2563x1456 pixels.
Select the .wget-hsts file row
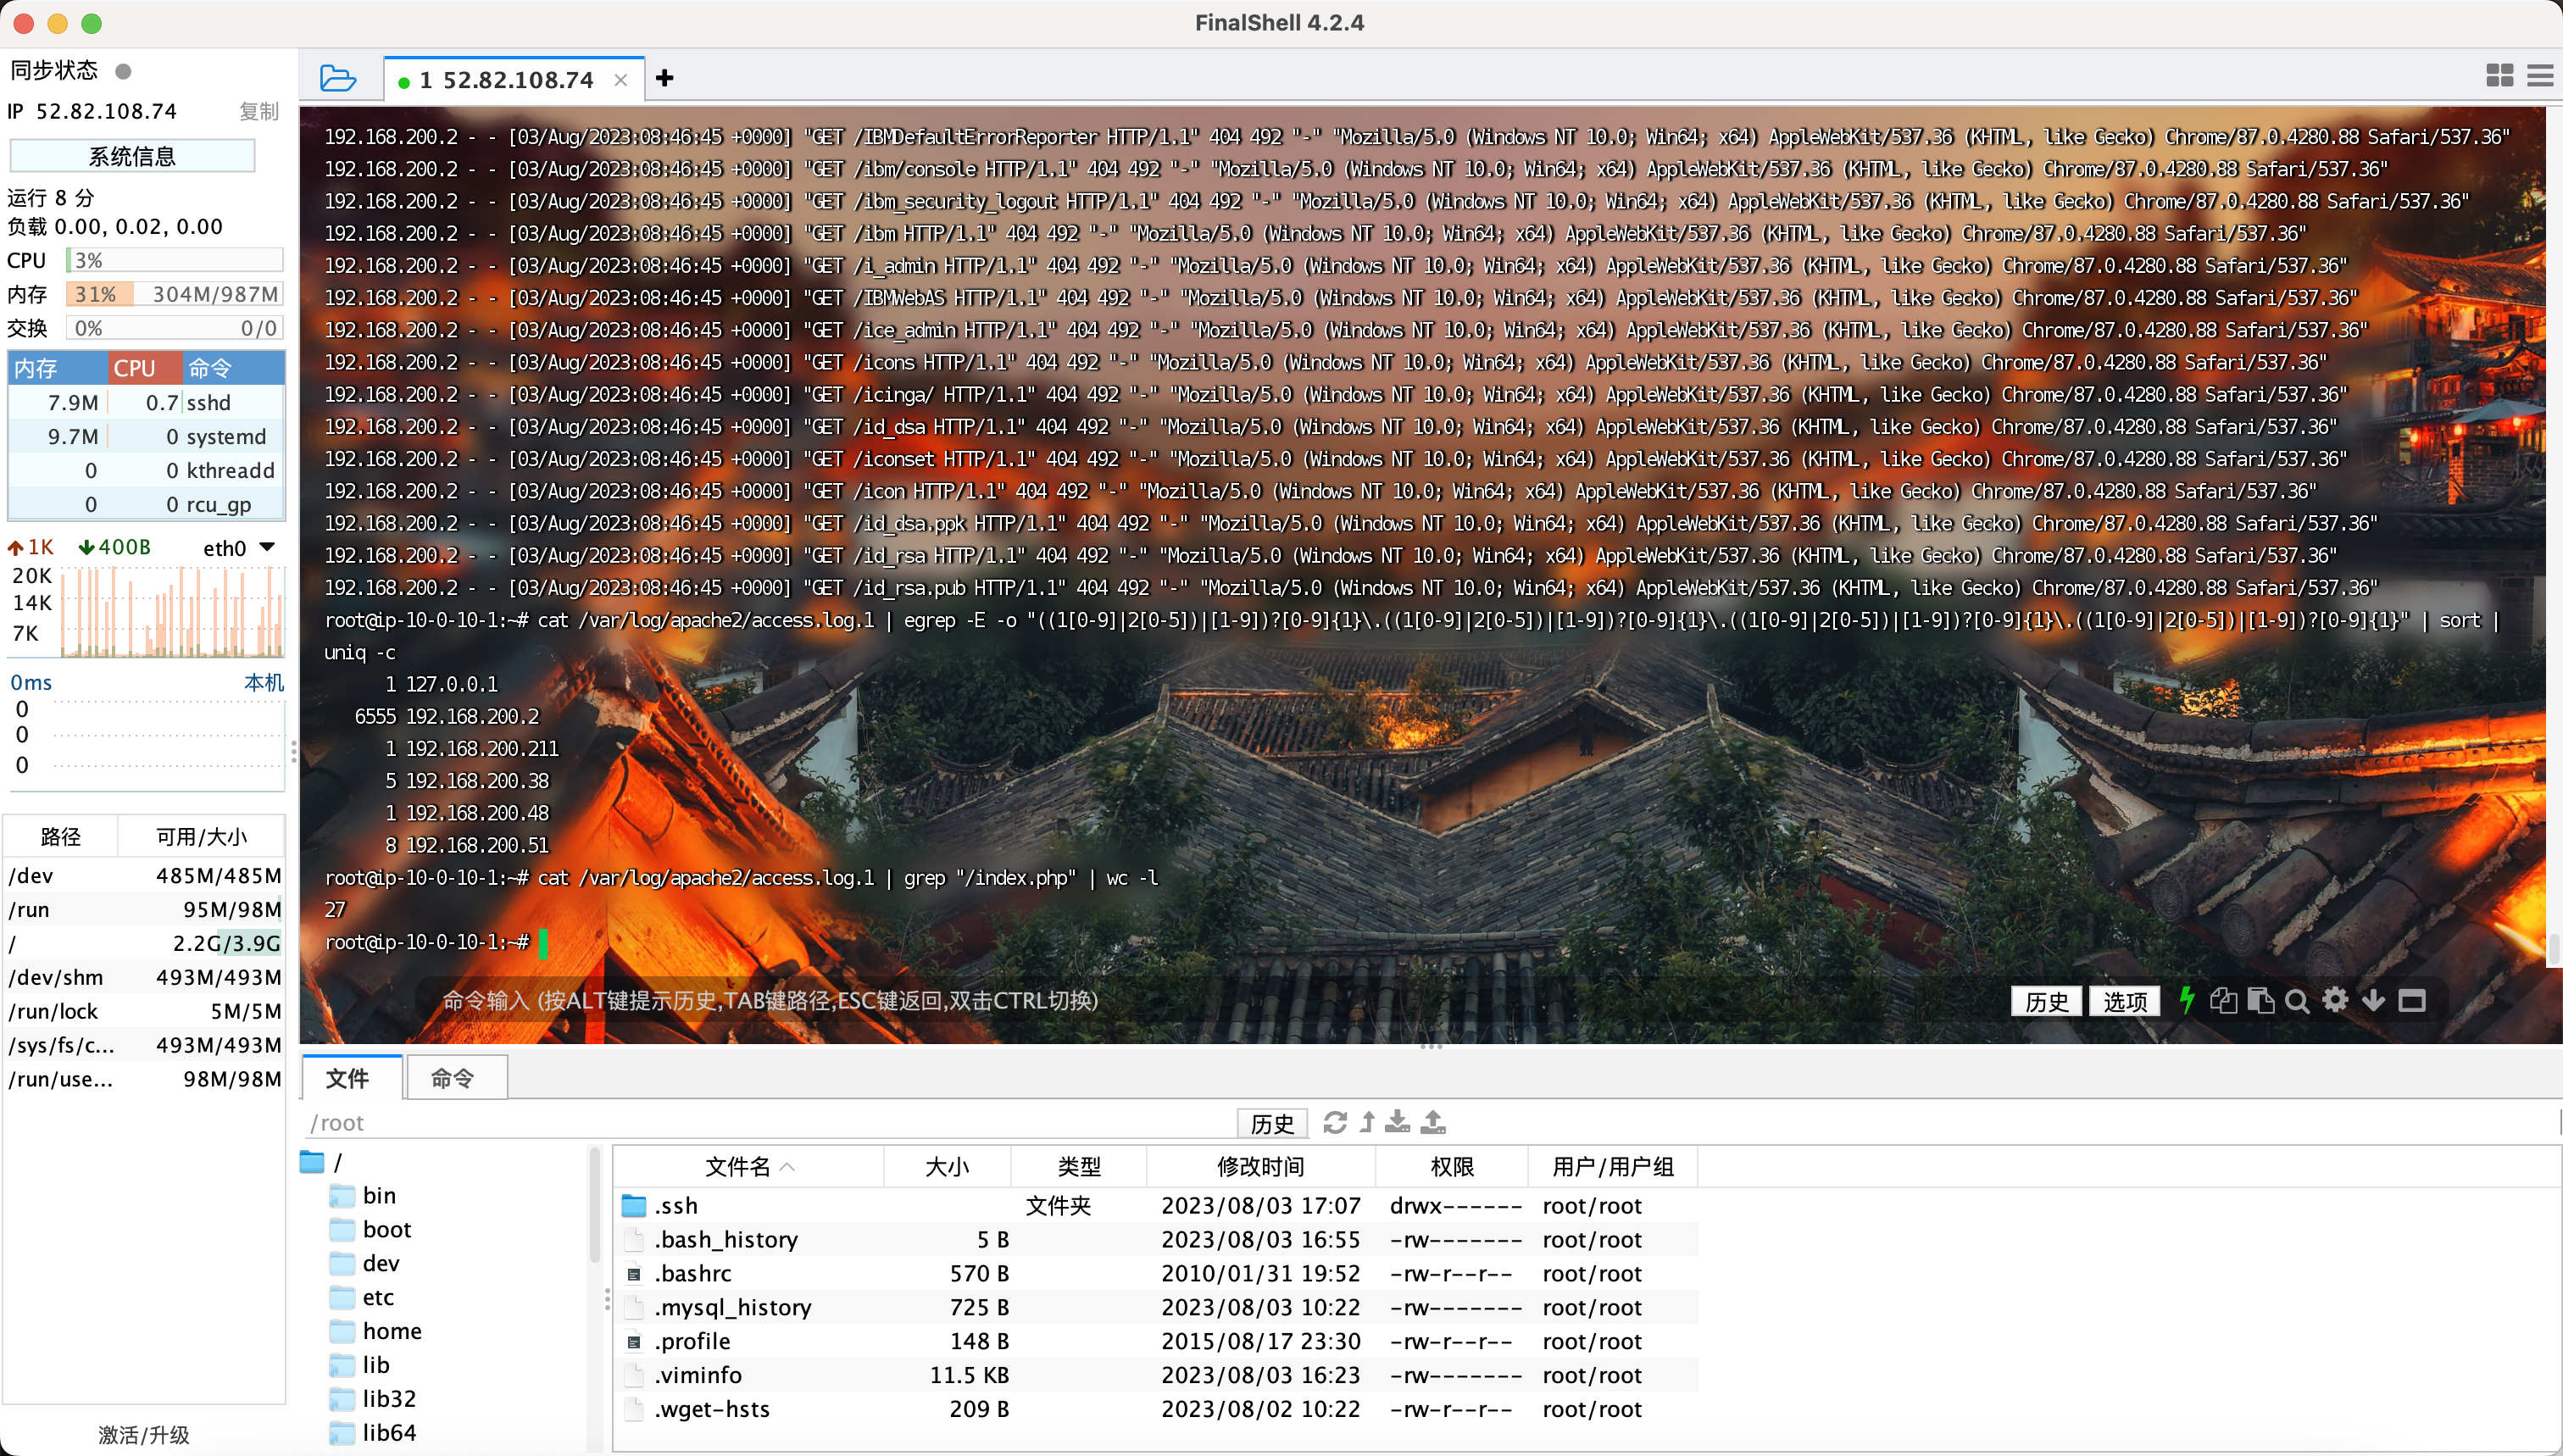1155,1410
